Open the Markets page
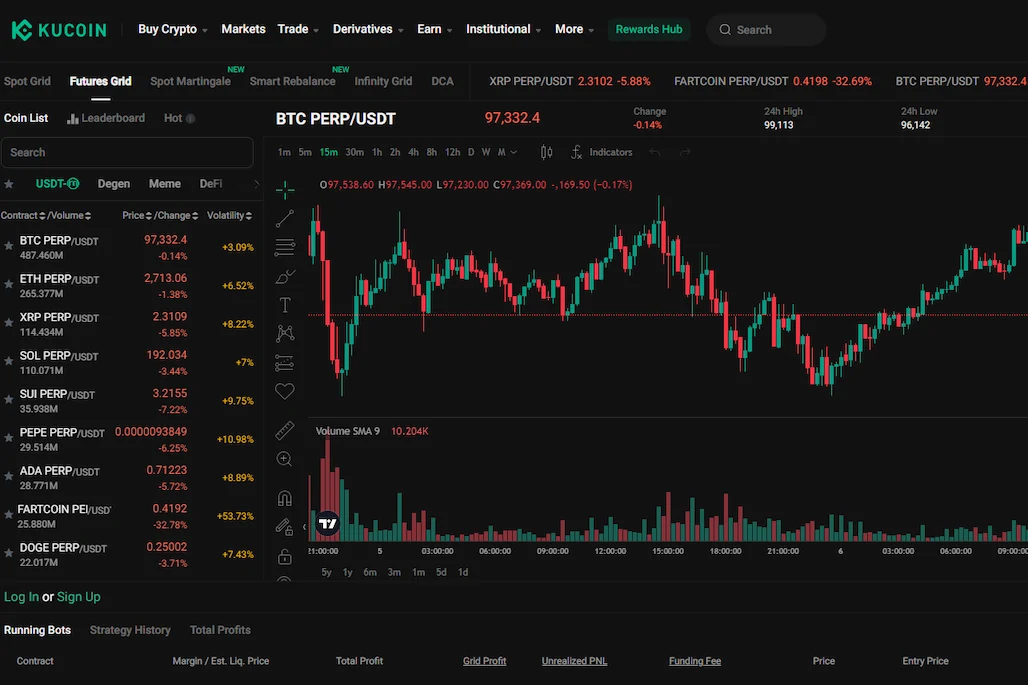 click(x=243, y=29)
